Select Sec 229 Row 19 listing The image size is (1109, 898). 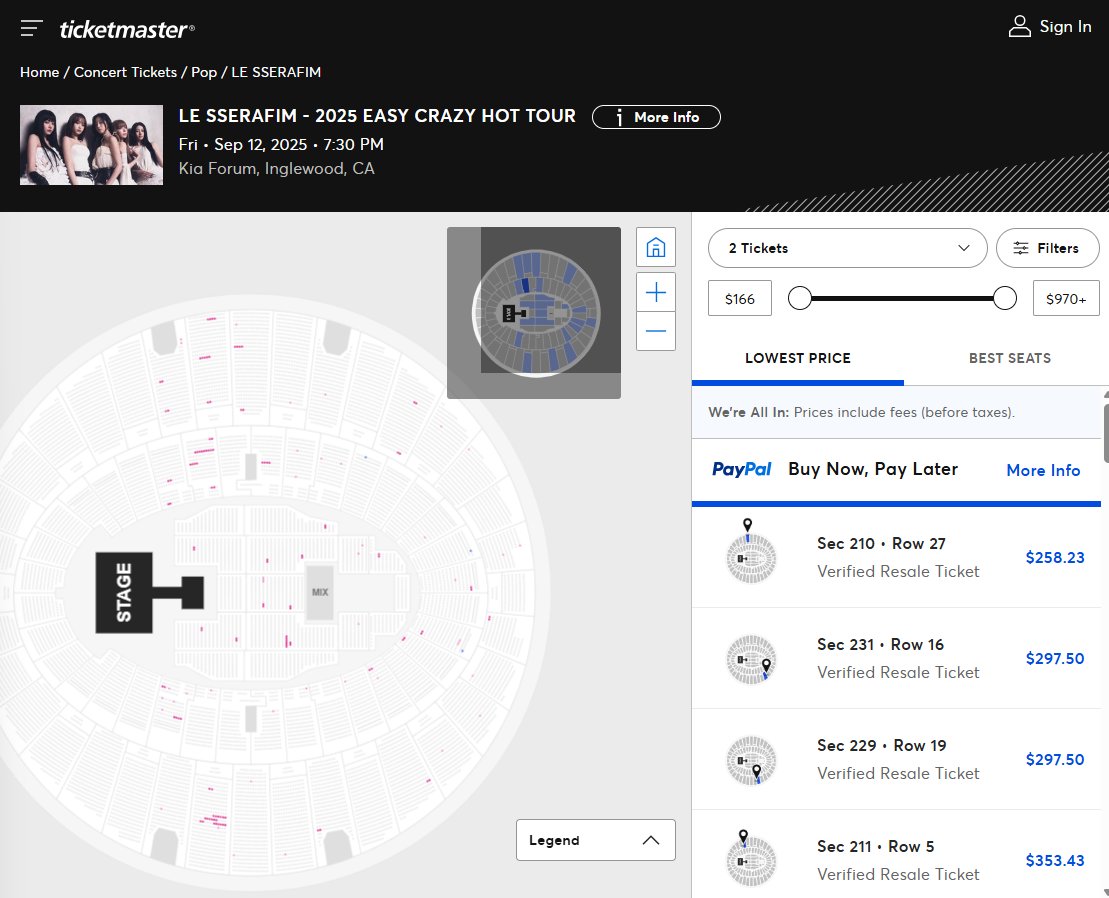click(896, 759)
